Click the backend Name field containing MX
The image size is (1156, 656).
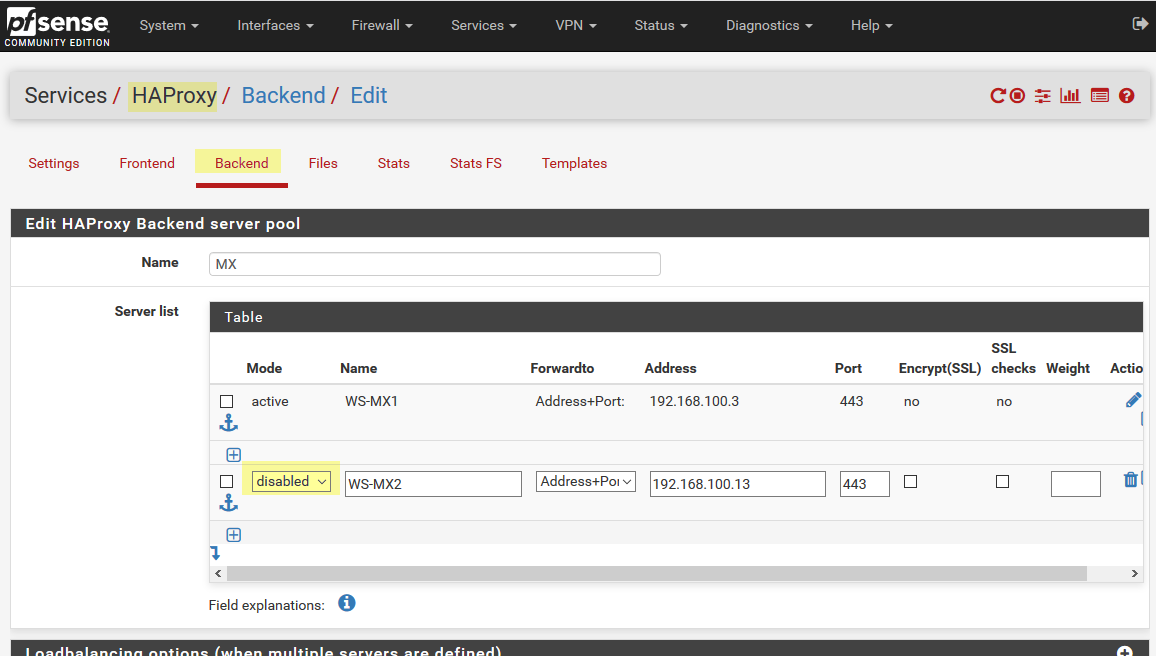point(435,264)
